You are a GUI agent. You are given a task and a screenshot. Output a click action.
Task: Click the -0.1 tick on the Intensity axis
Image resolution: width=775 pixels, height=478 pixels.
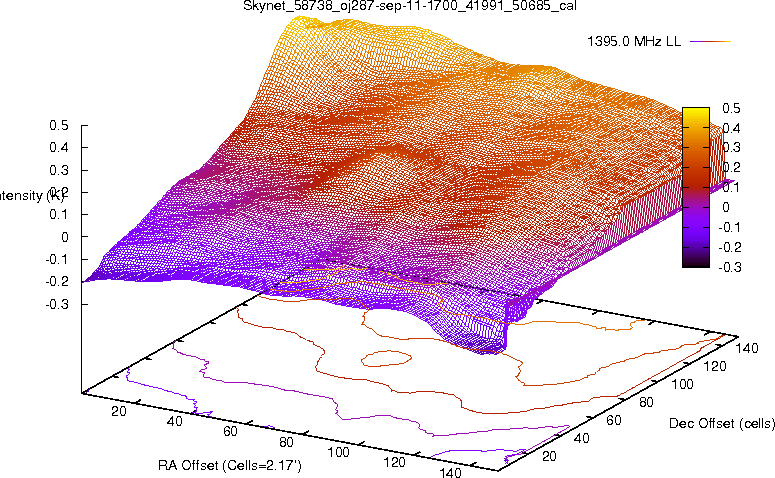pos(57,260)
